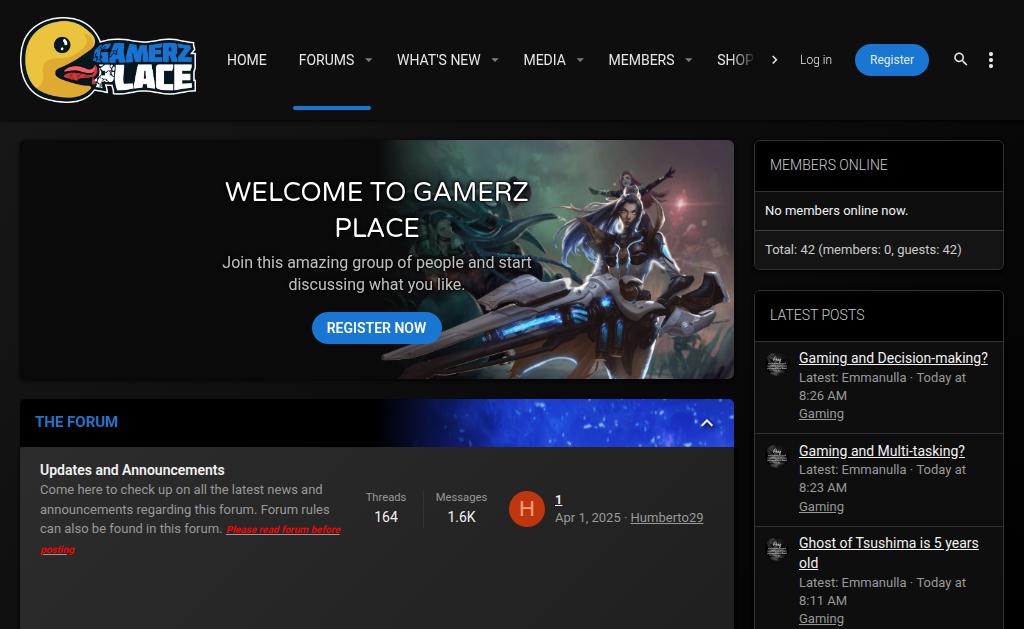Click the Gamerz Place duck logo
Image resolution: width=1024 pixels, height=629 pixels.
click(x=108, y=60)
